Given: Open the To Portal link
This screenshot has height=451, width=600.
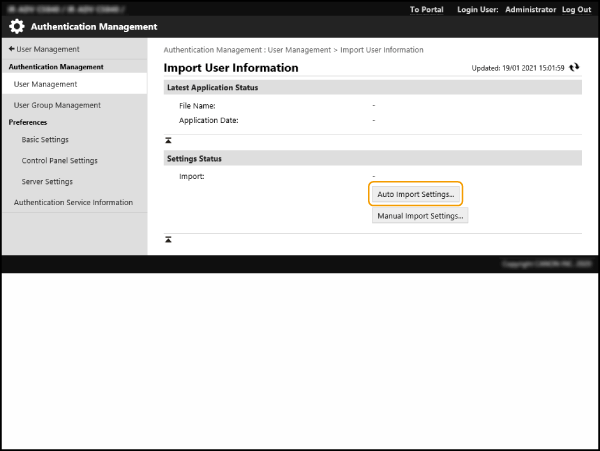Looking at the screenshot, I should coord(427,9).
